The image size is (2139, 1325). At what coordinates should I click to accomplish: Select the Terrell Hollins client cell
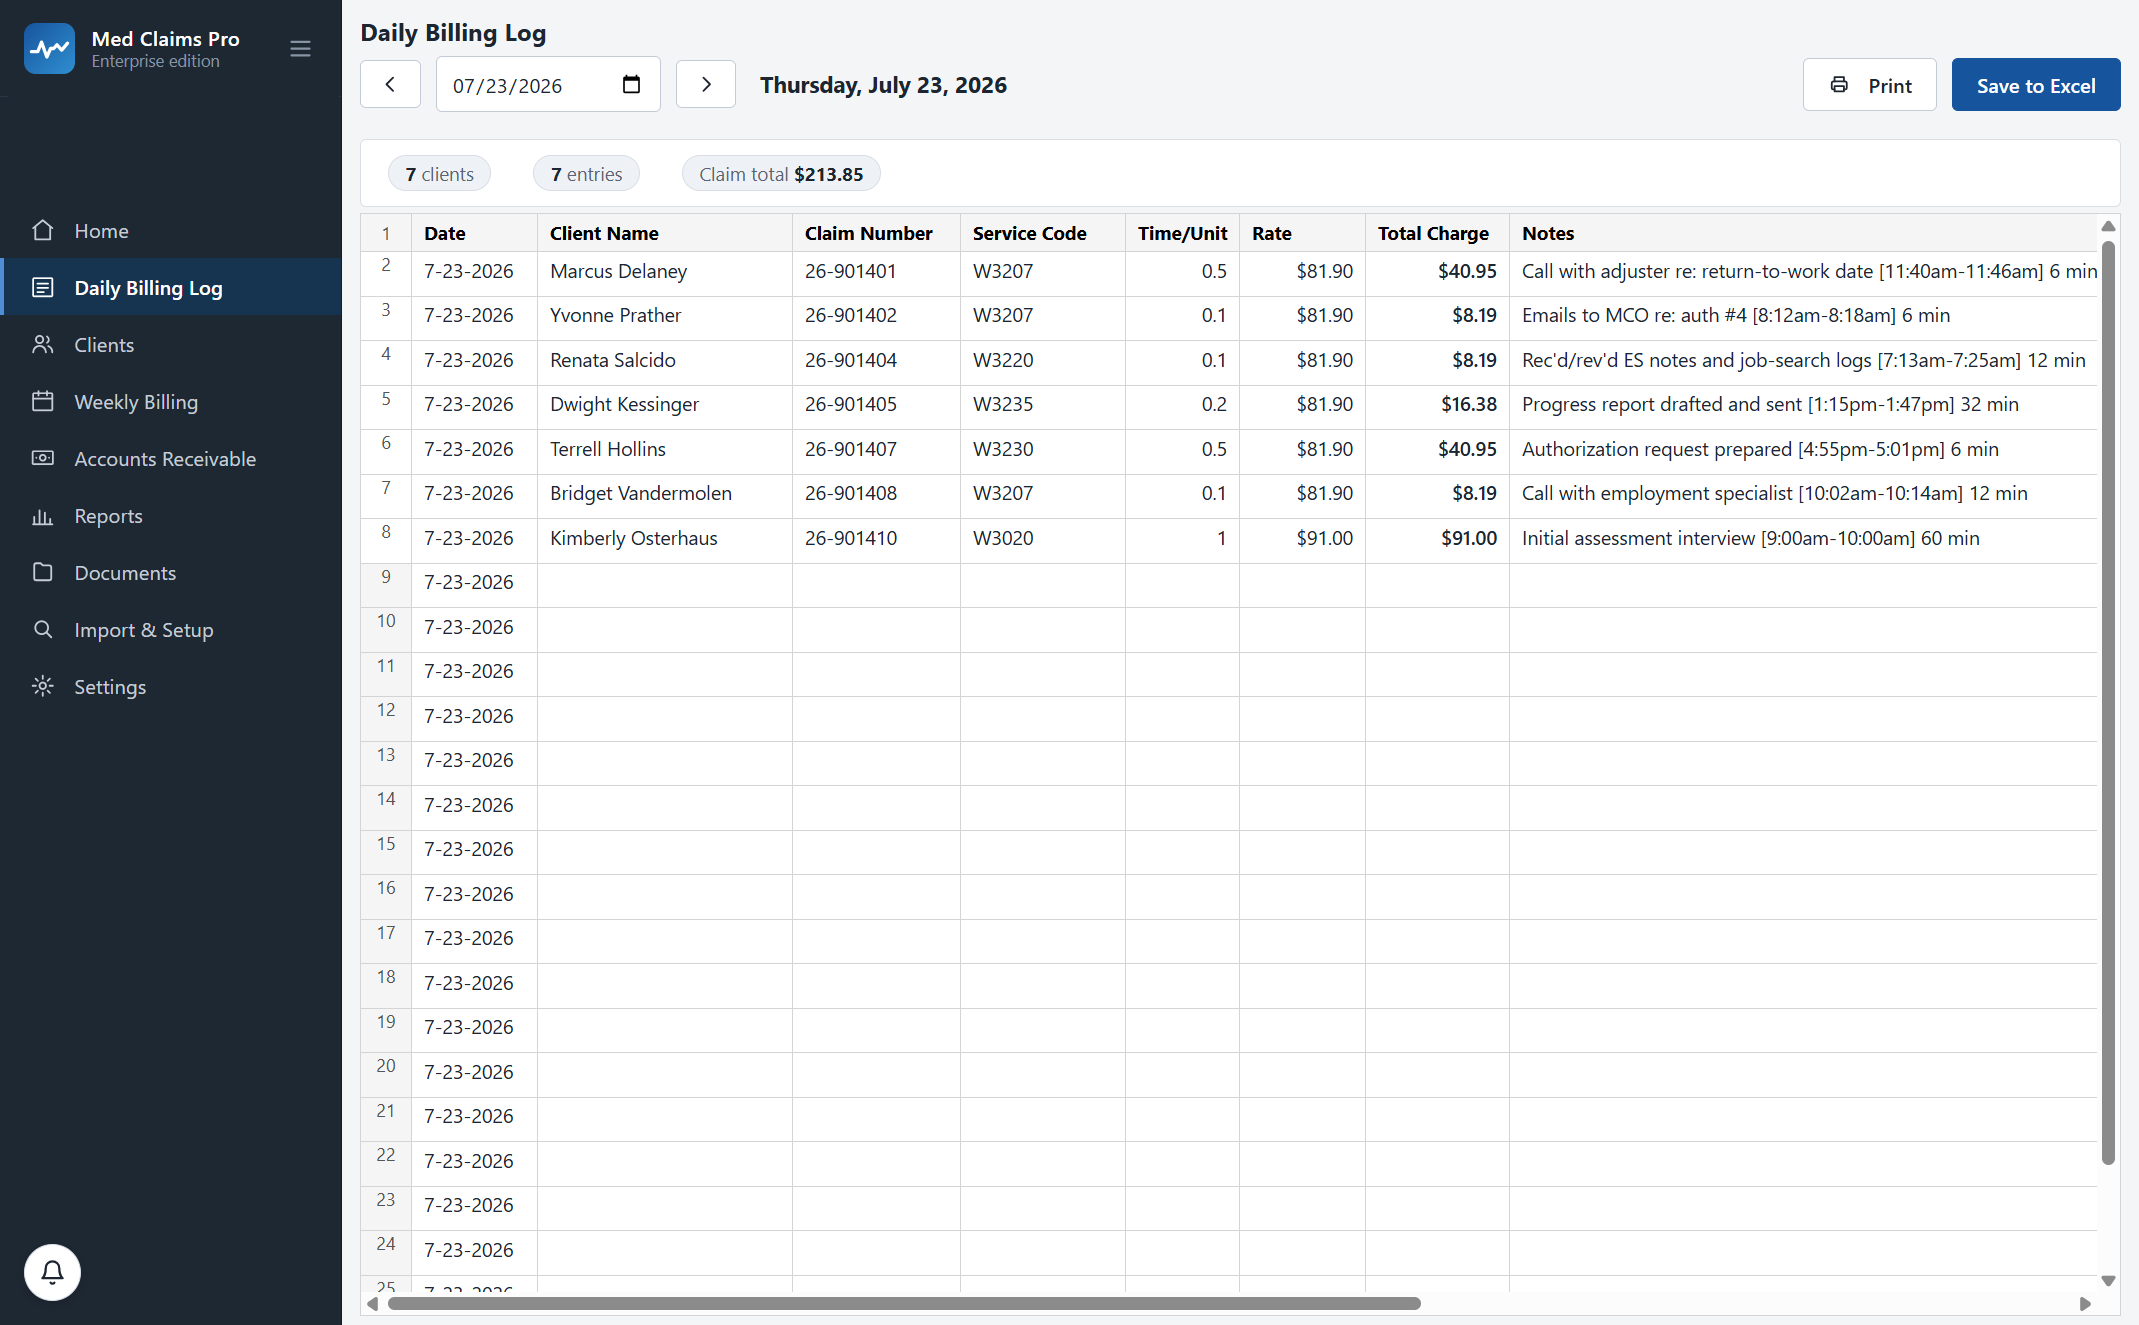[665, 450]
